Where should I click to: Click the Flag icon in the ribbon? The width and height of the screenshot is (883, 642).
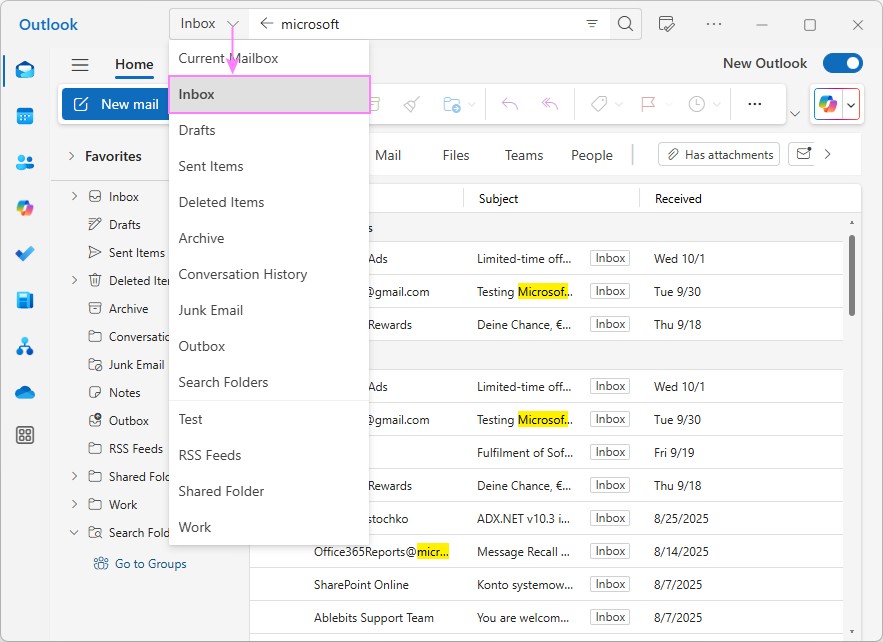pos(647,104)
